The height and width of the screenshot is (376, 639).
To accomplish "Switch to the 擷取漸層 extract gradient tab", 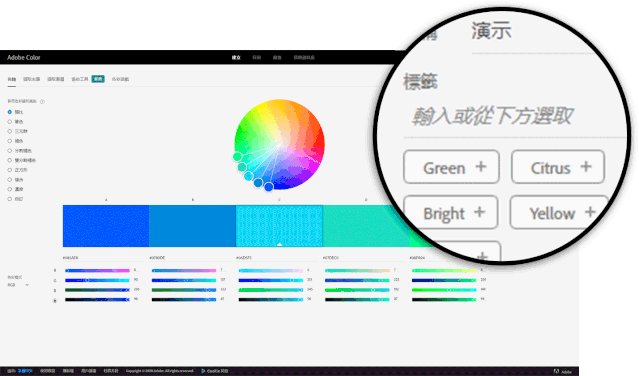I will point(55,79).
